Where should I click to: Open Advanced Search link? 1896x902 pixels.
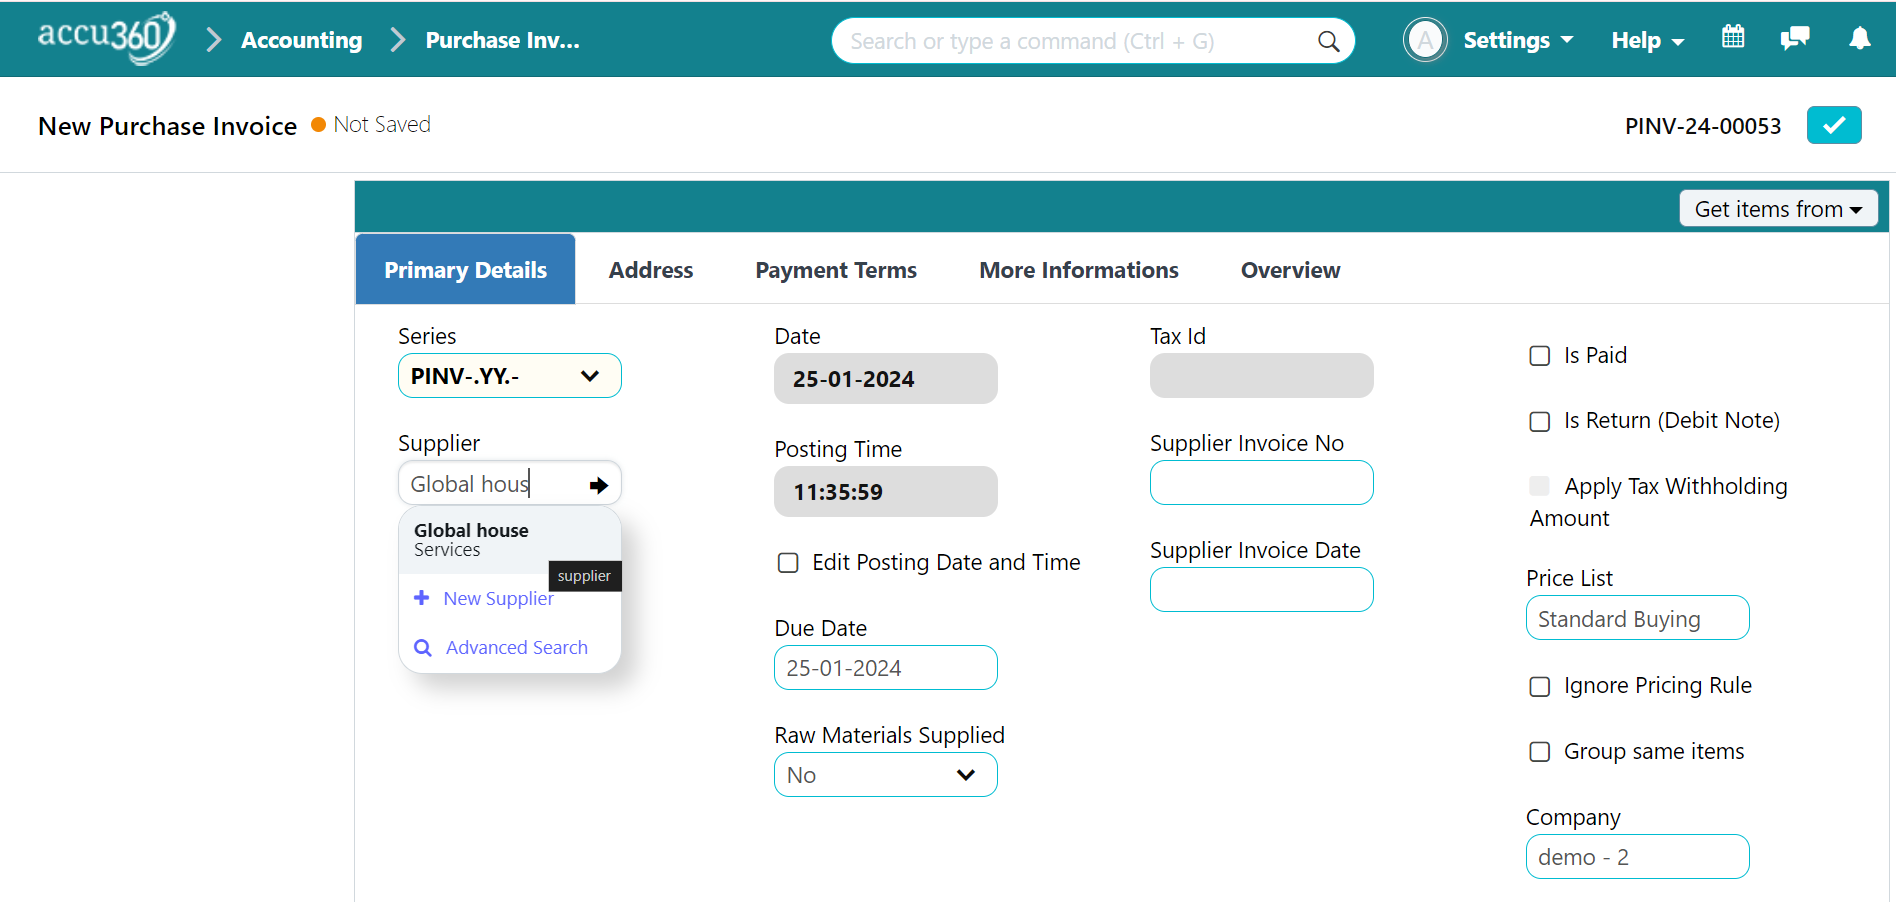pyautogui.click(x=517, y=648)
